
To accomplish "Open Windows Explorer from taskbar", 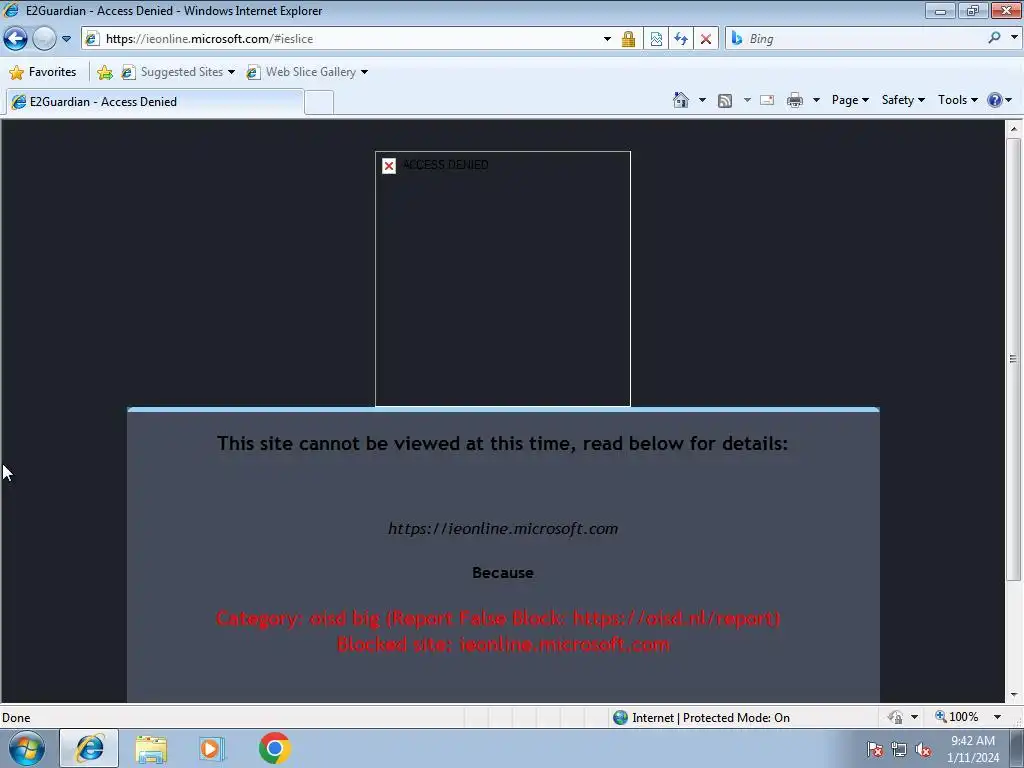I will click(151, 749).
